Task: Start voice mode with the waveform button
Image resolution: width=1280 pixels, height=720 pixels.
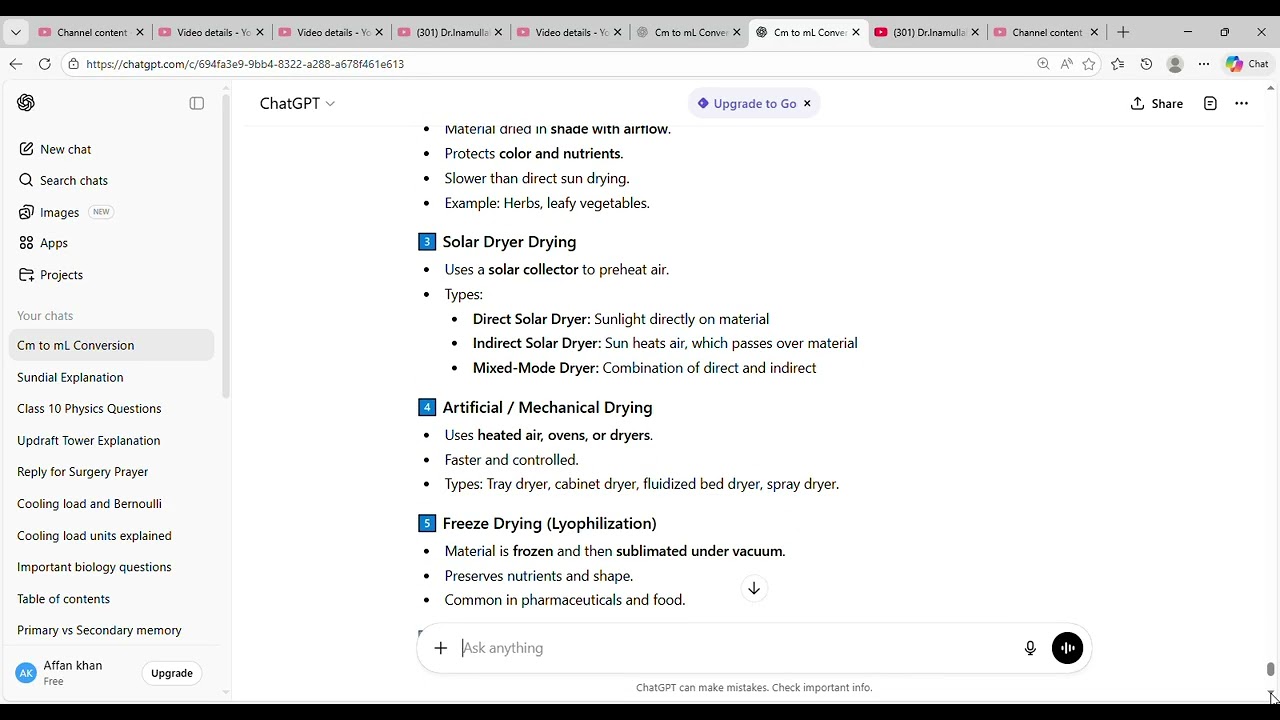Action: (1067, 648)
